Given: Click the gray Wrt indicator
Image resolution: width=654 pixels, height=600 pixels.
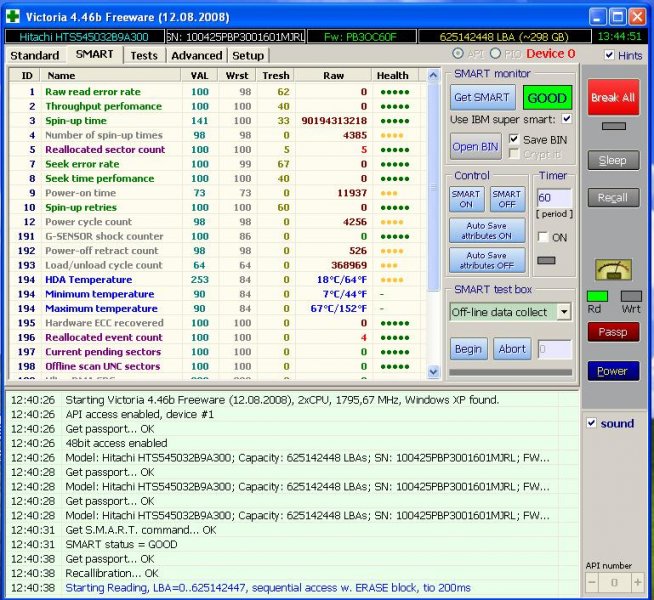Looking at the screenshot, I should 630,296.
